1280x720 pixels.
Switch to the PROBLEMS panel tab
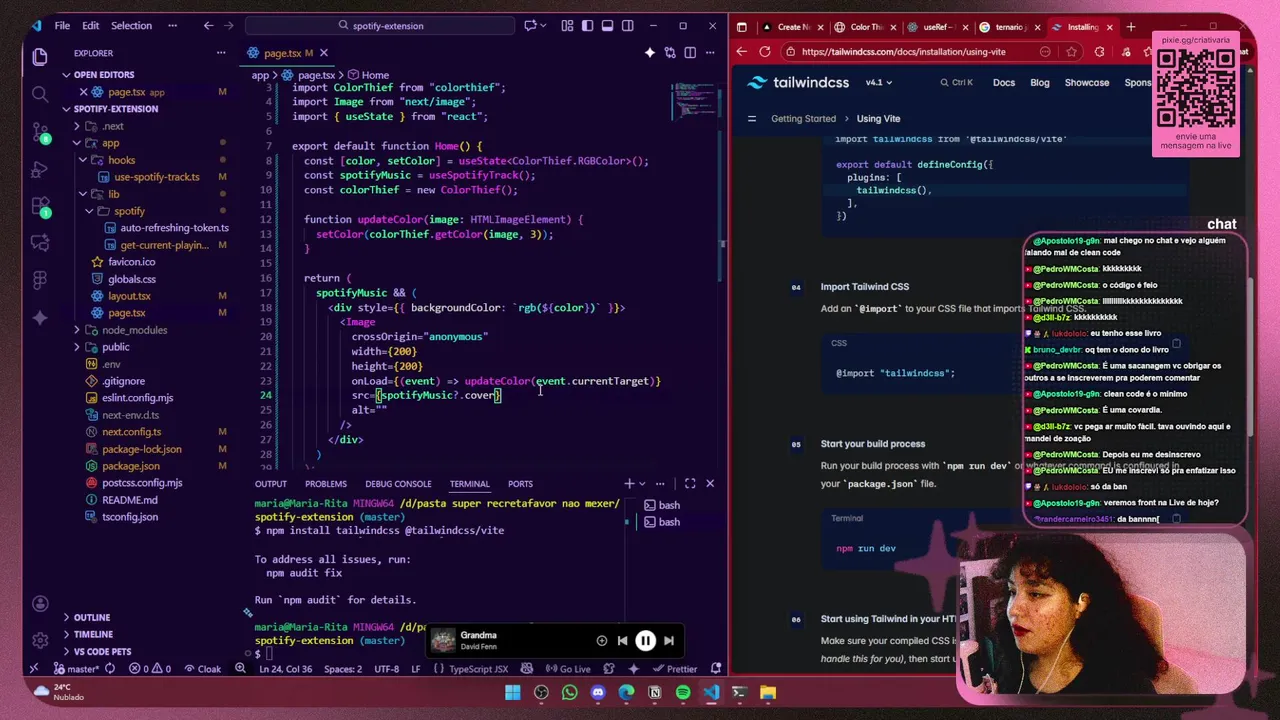326,484
